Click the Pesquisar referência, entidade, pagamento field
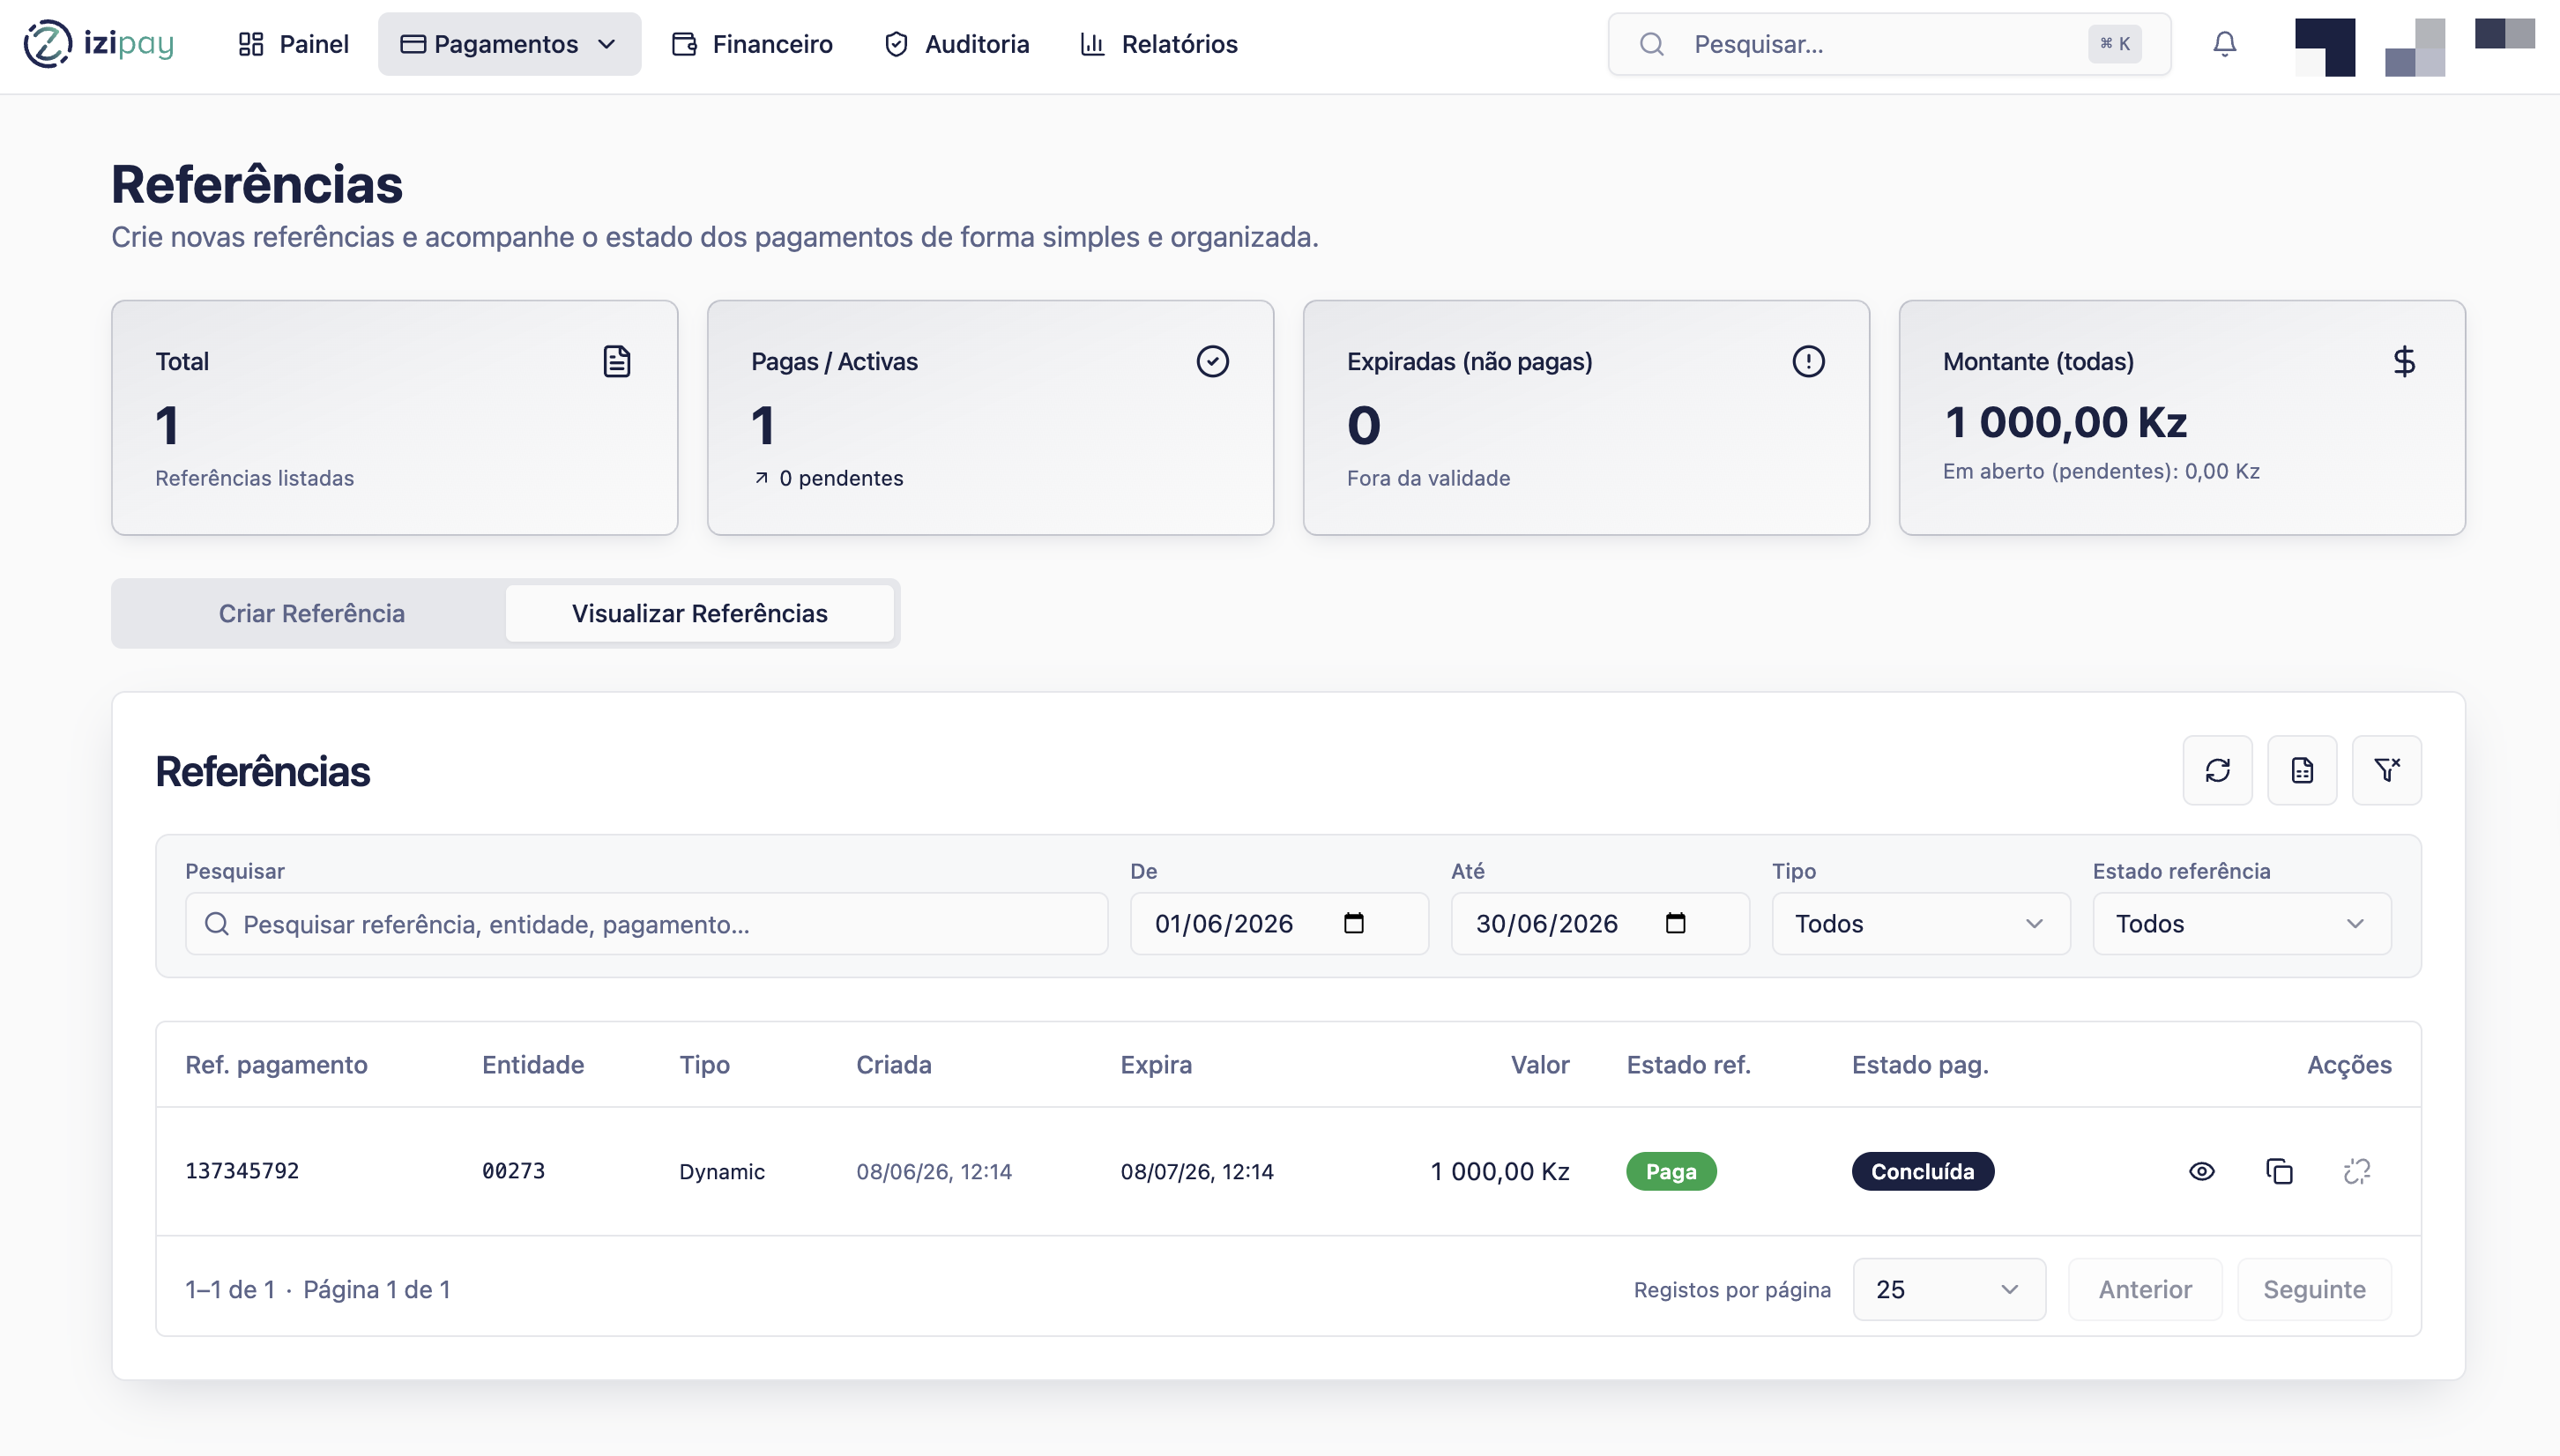Screen dimensions: 2560x1456 (x=646, y=923)
